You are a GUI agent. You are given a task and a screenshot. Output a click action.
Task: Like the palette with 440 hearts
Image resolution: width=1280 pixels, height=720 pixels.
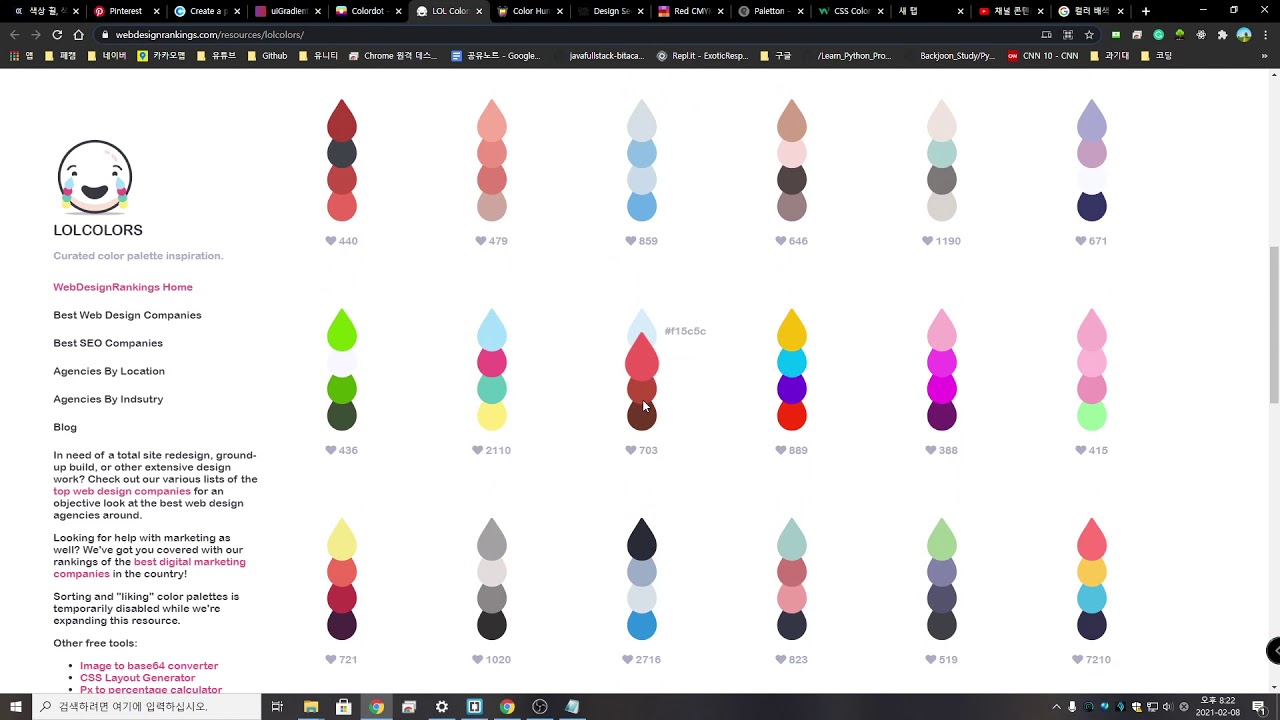pos(331,241)
